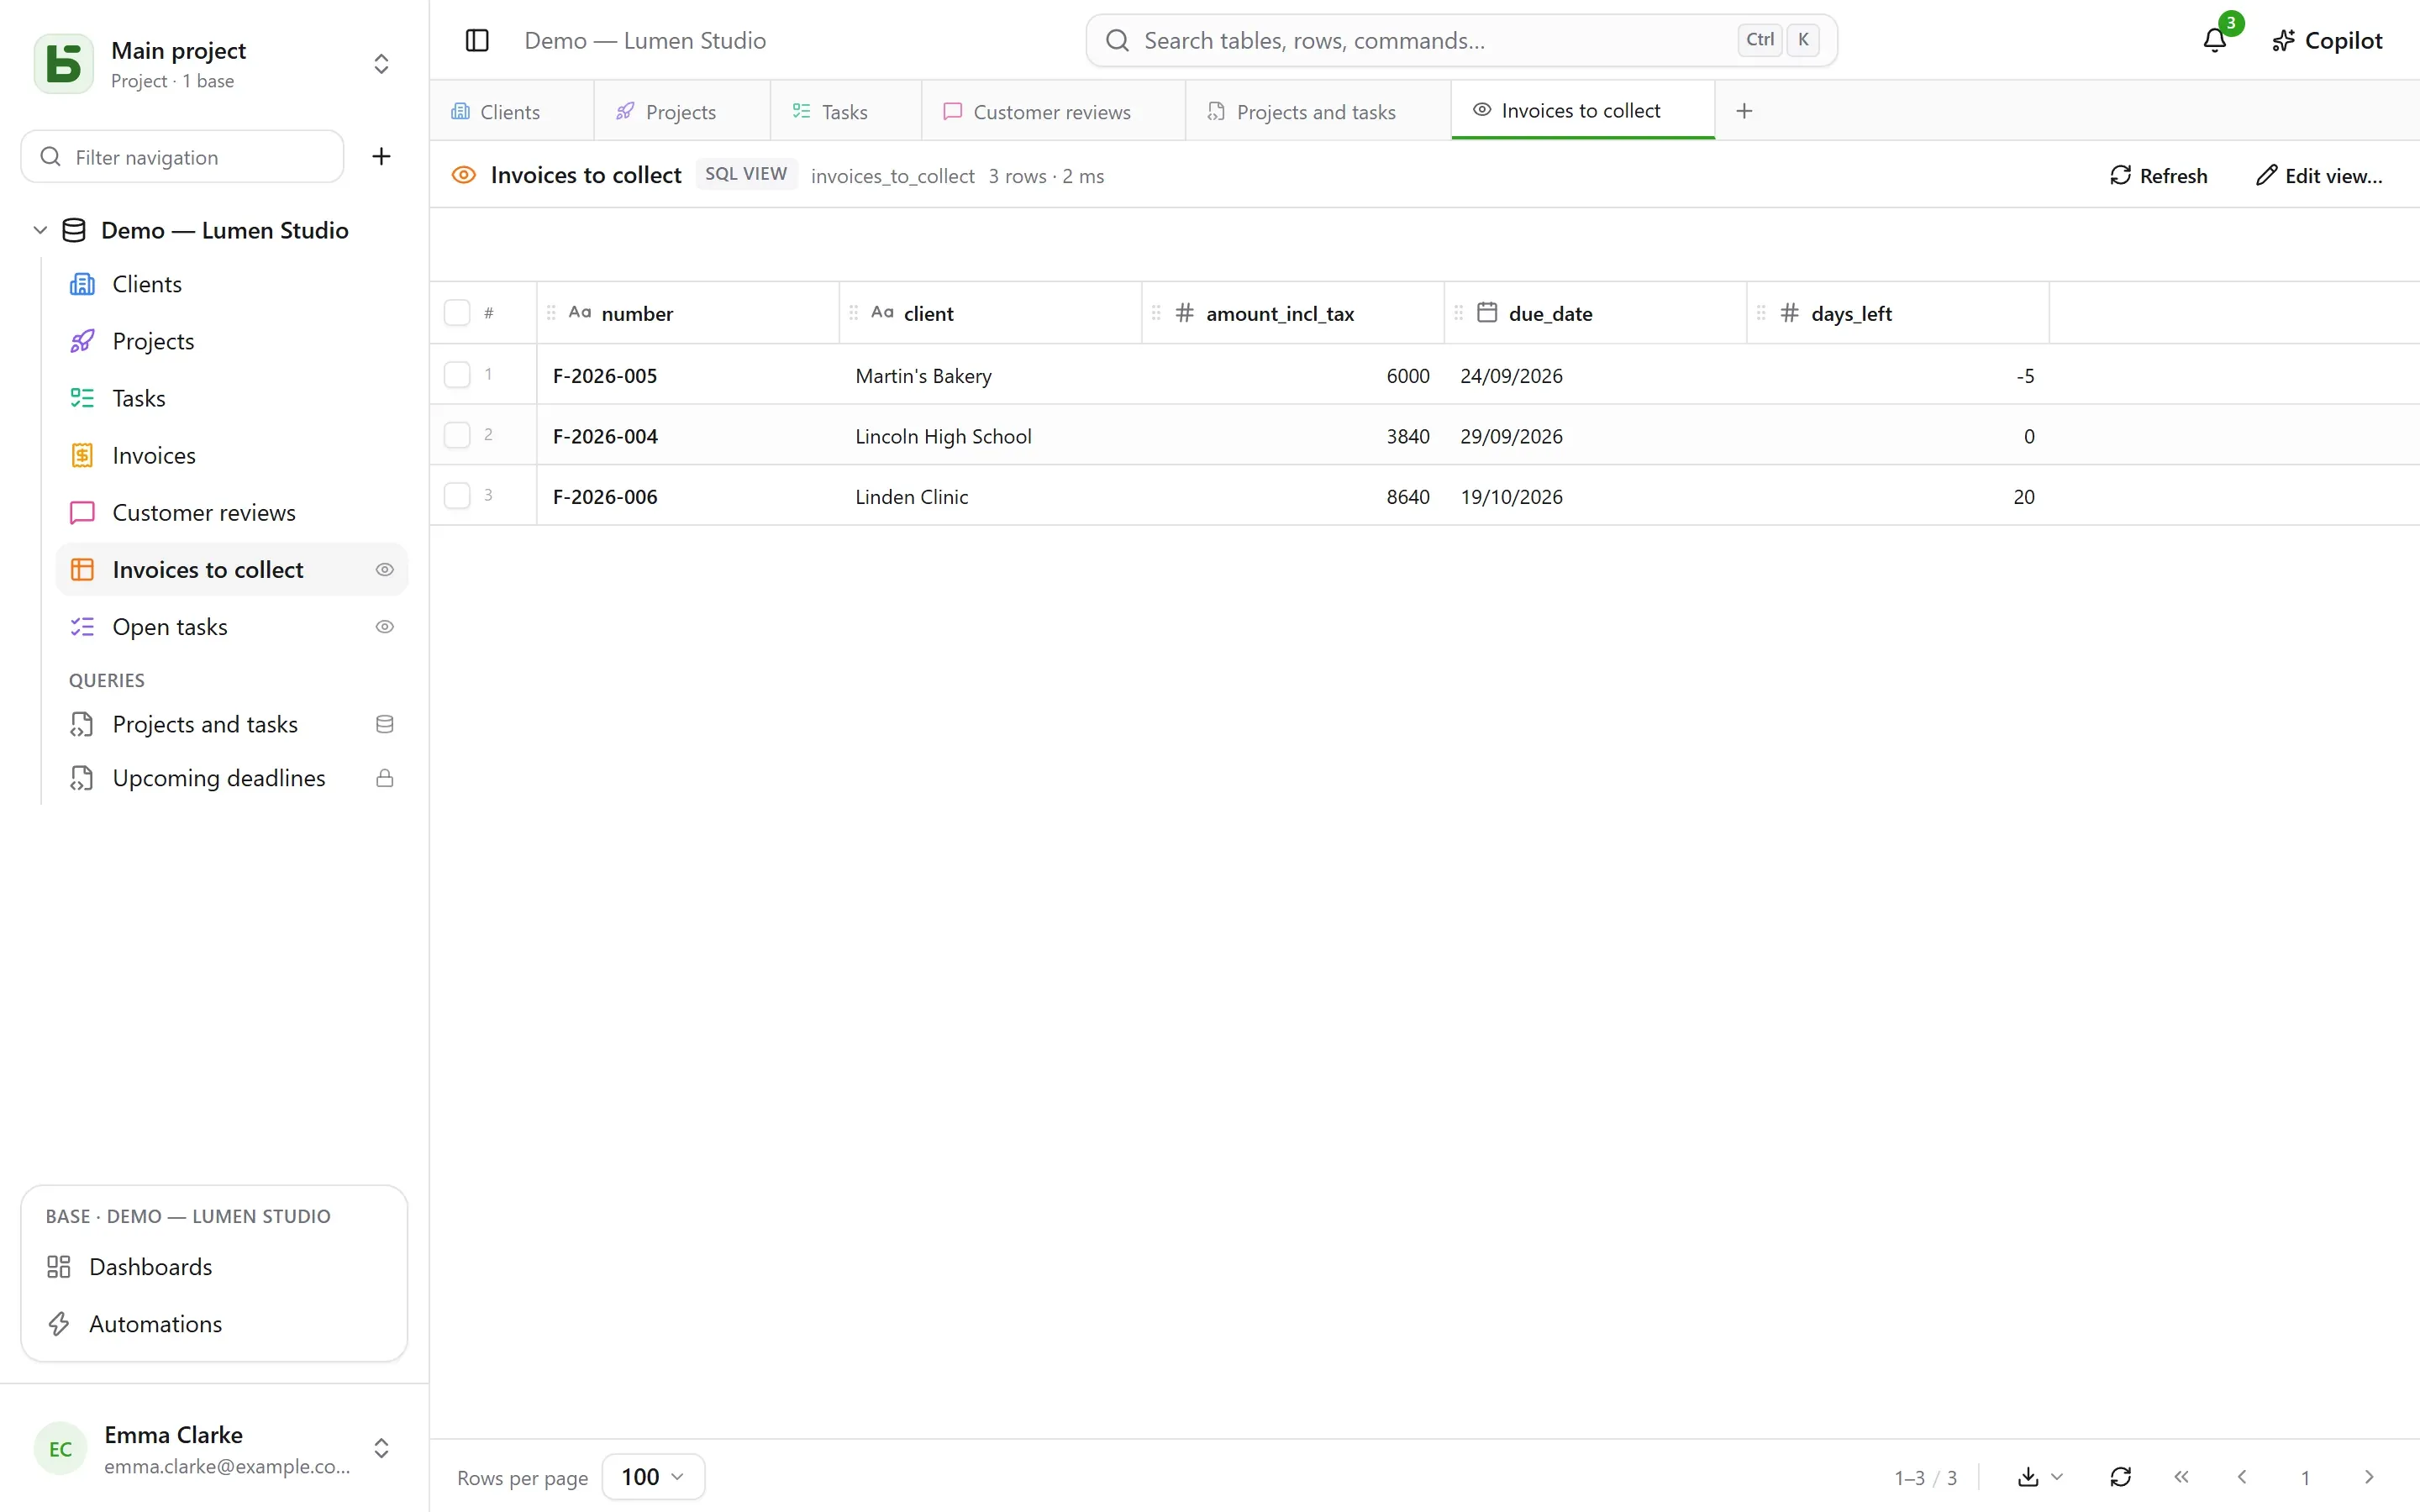Open Tasks table in the sidebar
The width and height of the screenshot is (2420, 1512).
tap(232, 399)
